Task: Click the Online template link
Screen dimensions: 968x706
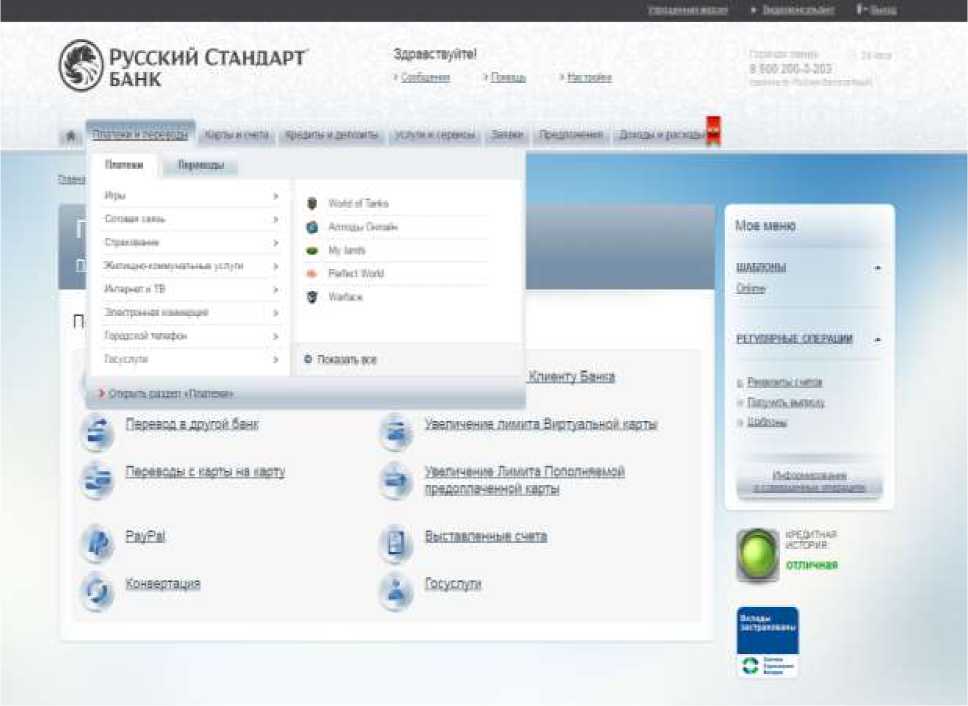Action: [751, 288]
